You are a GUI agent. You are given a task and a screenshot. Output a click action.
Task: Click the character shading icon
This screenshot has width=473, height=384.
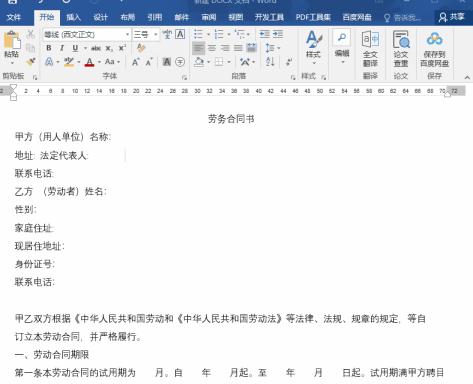pos(167,62)
